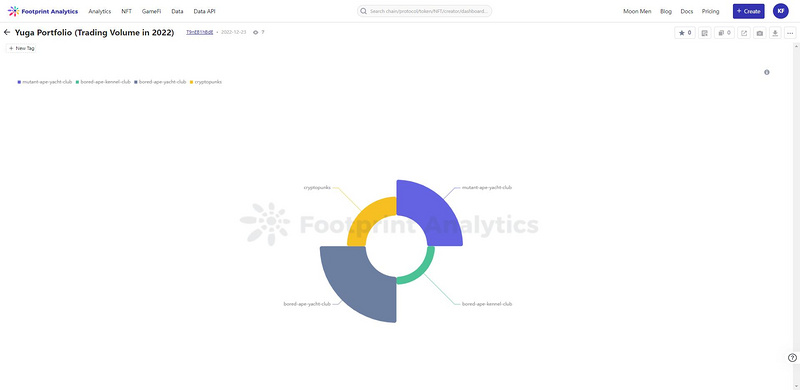This screenshot has width=800, height=390.
Task: Click the search magnifier icon
Action: point(363,11)
